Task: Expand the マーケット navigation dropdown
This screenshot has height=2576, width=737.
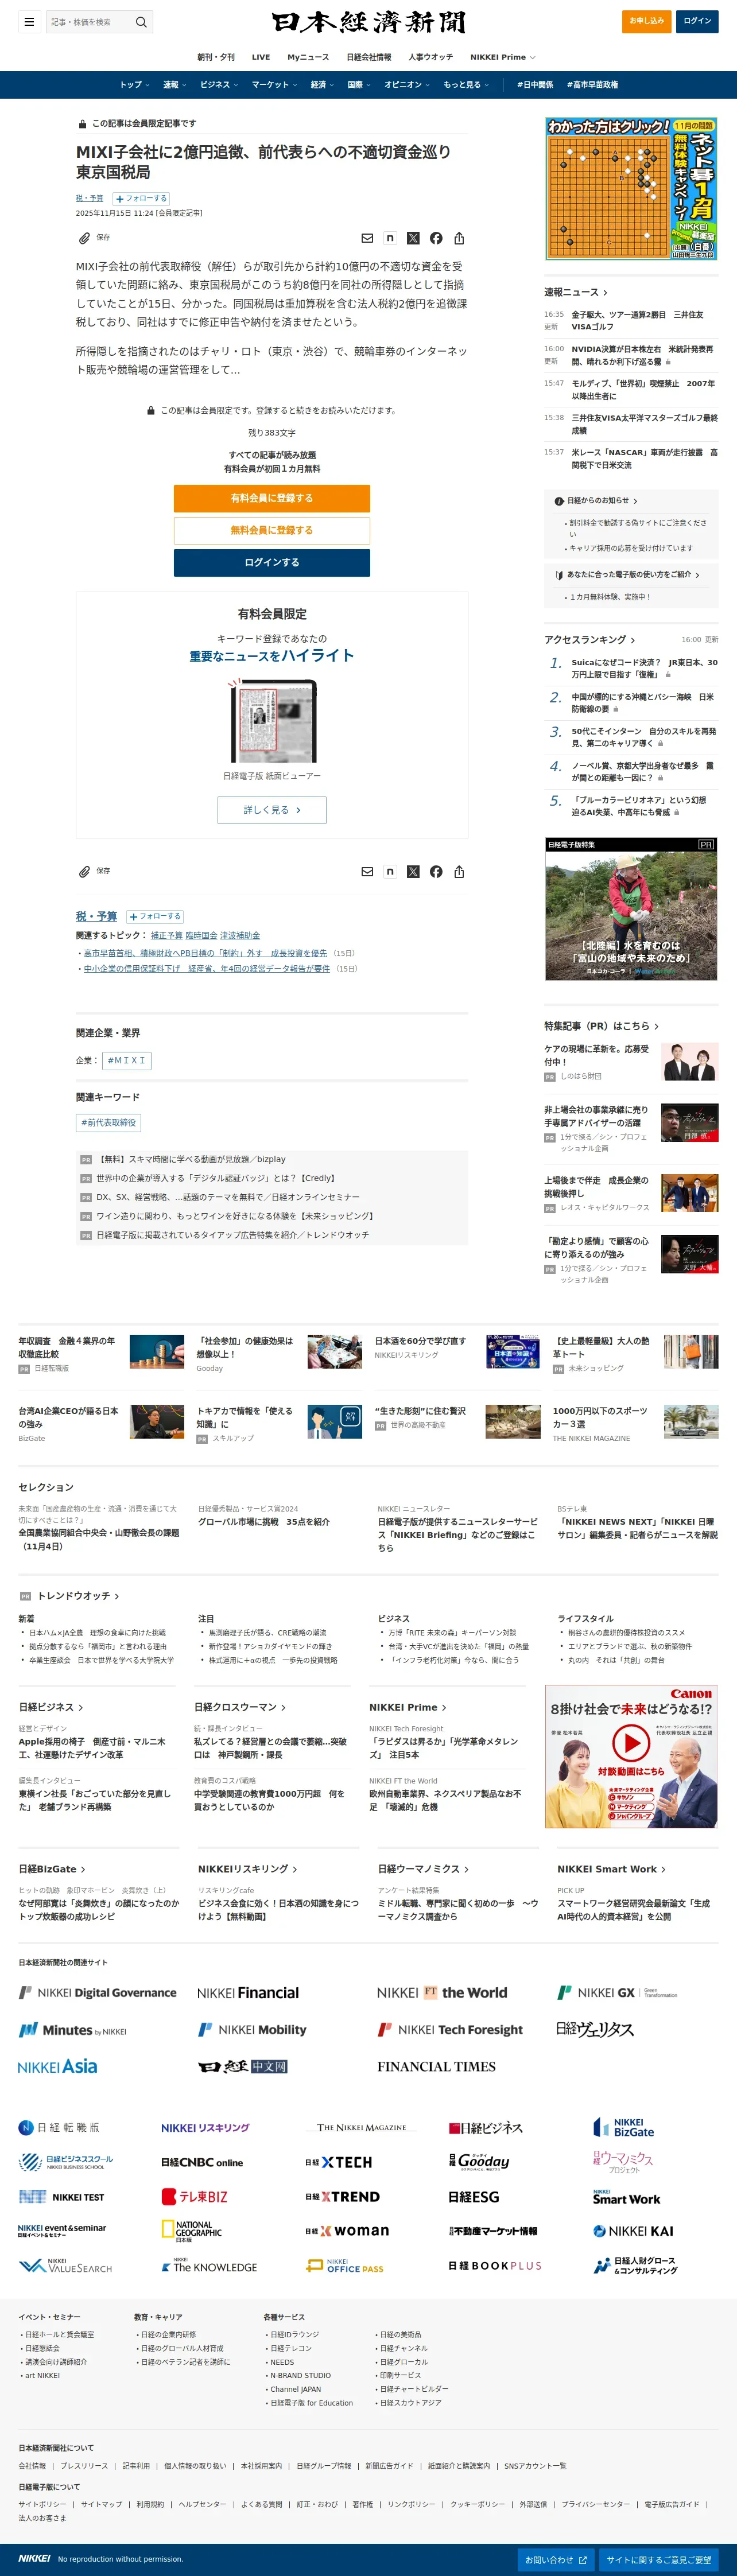Action: click(x=274, y=85)
